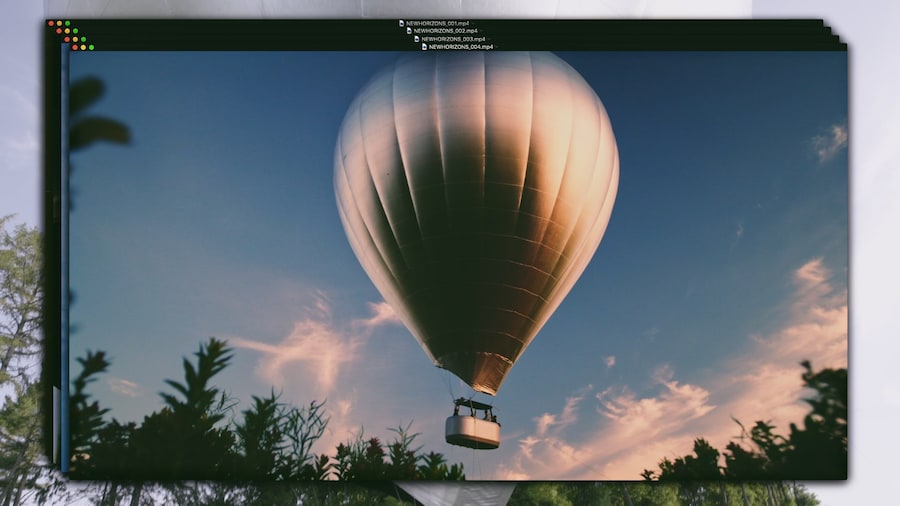Viewport: 900px width, 506px height.
Task: Click the file icon beside NEWHORIZONS_003.mp4
Action: pos(417,39)
